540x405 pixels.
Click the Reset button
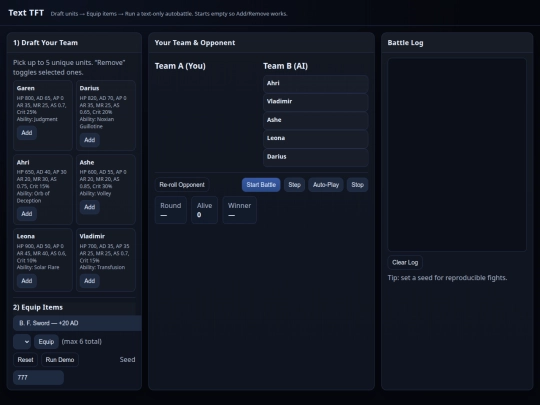[25, 360]
